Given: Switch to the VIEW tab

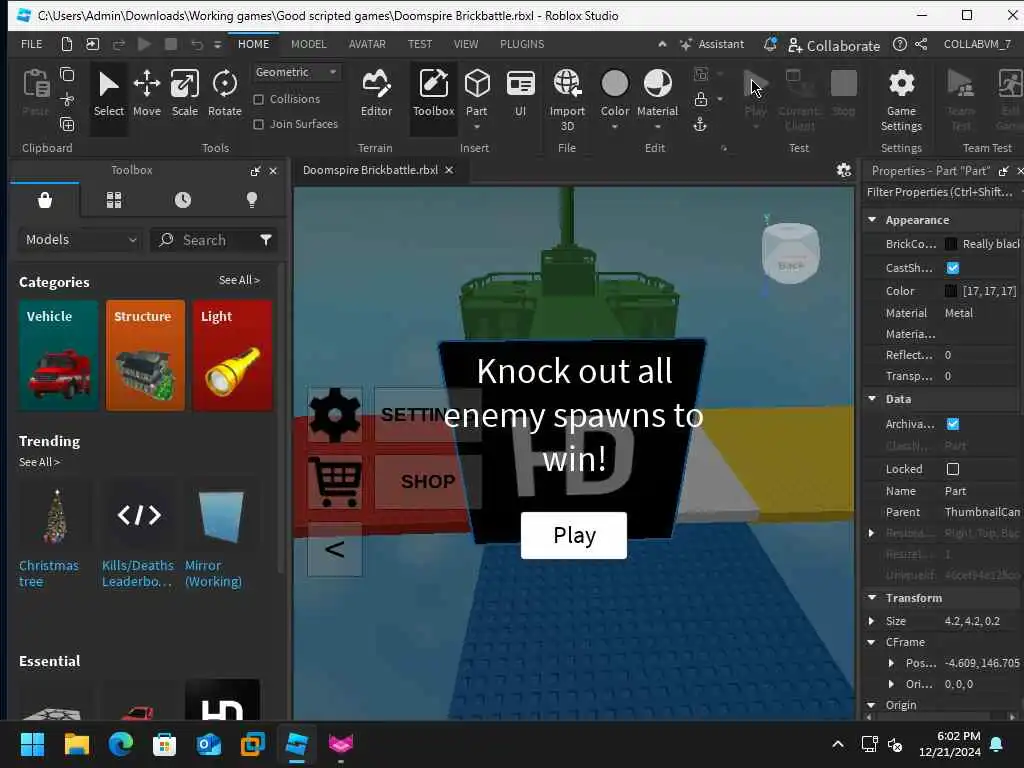Looking at the screenshot, I should coord(466,44).
